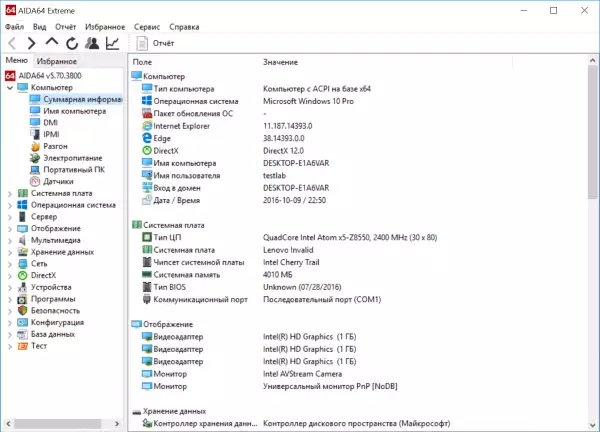600x432 pixels.
Task: Expand the Системная плата tree node
Action: click(x=10, y=194)
